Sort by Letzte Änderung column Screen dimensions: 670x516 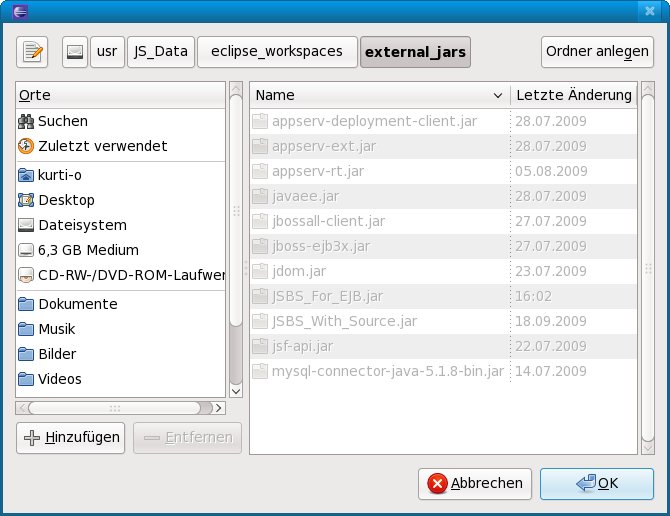pos(573,95)
